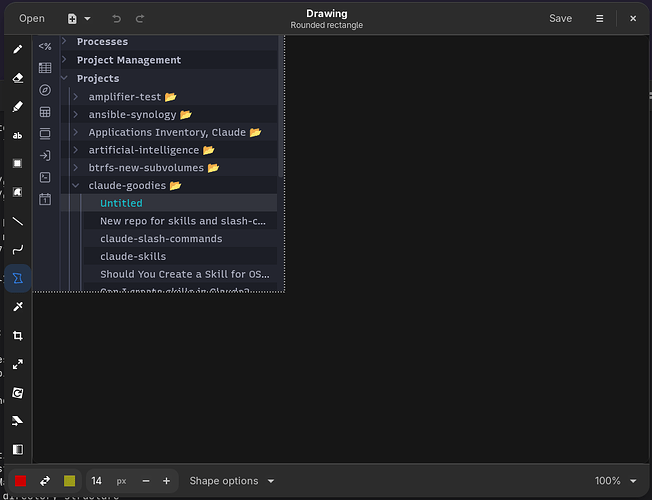The height and width of the screenshot is (500, 652).
Task: Select the Curve tool
Action: point(17,250)
